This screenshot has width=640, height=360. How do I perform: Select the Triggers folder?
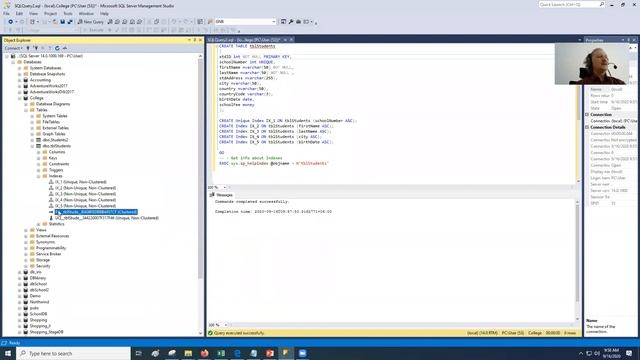click(56, 170)
